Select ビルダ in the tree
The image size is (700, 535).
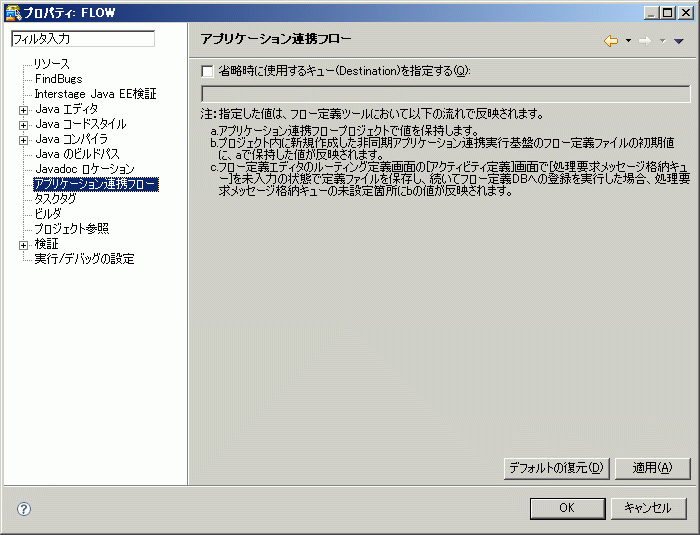[x=48, y=214]
